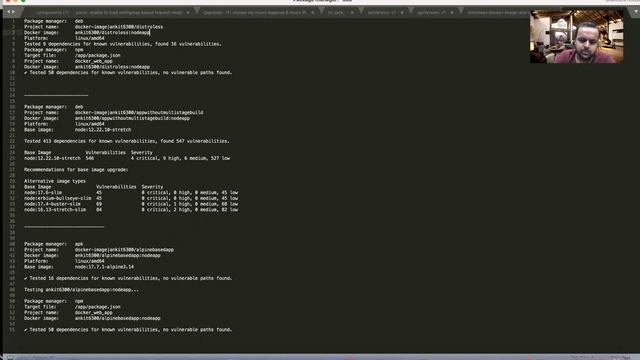Click 'Base image: node:17.7.1-alpine3.14' line
Screen dimensions: 640x360
click(x=79, y=267)
